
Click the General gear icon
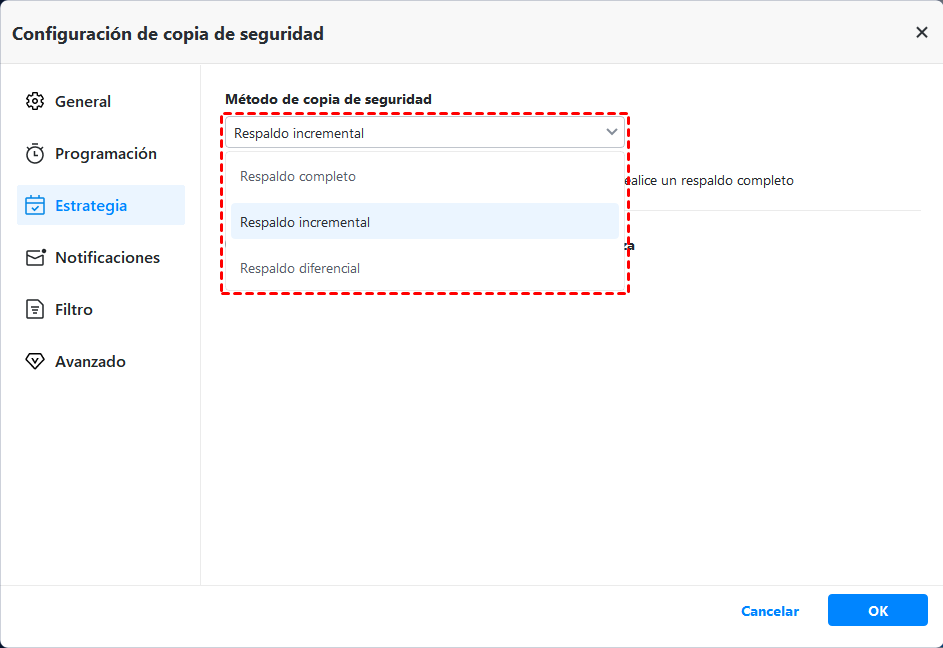pyautogui.click(x=35, y=102)
